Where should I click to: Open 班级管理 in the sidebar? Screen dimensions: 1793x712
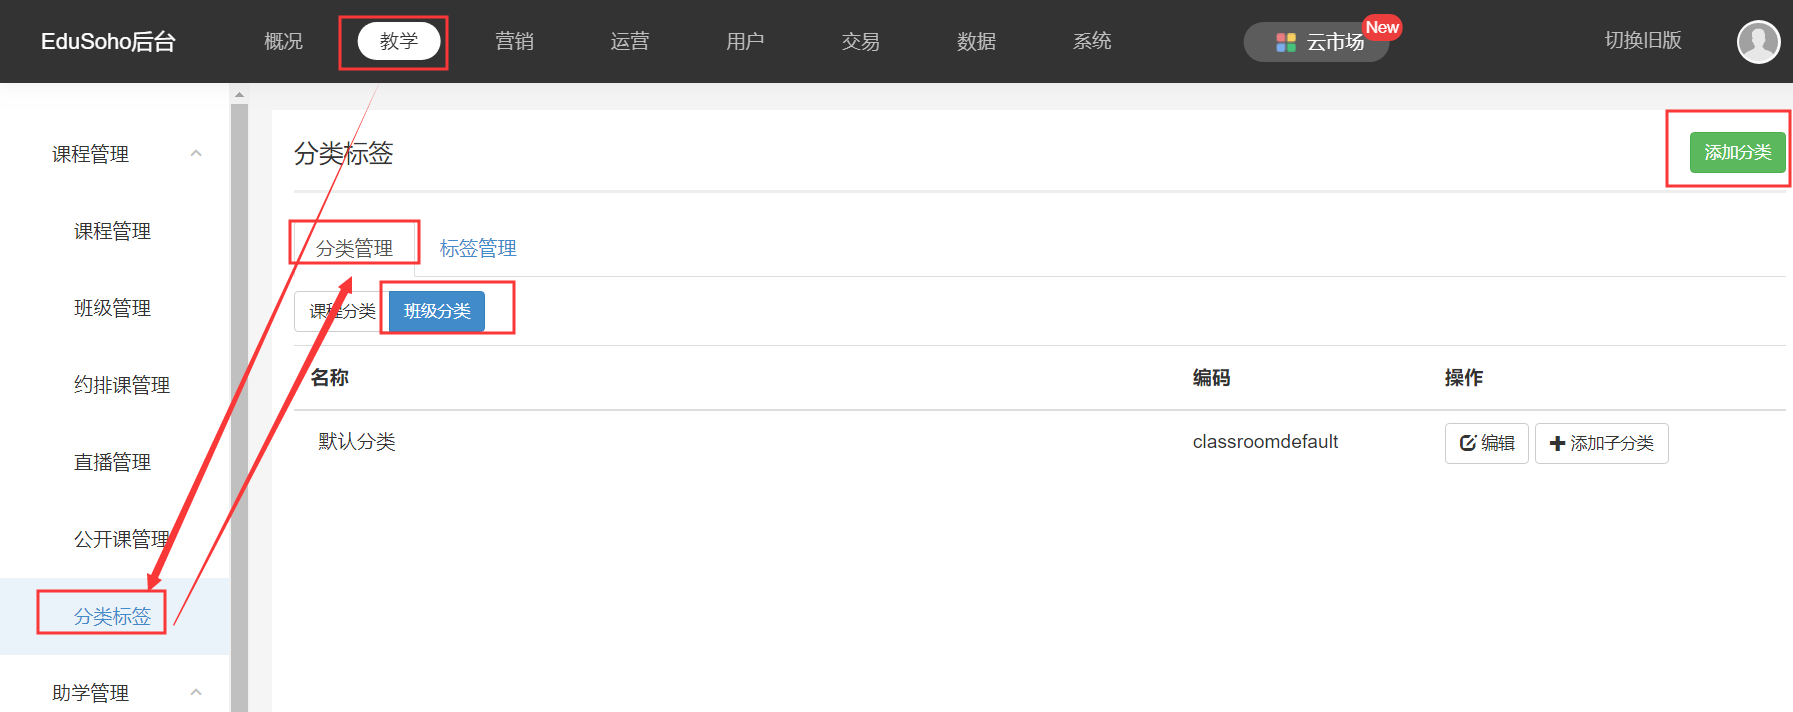tap(112, 308)
